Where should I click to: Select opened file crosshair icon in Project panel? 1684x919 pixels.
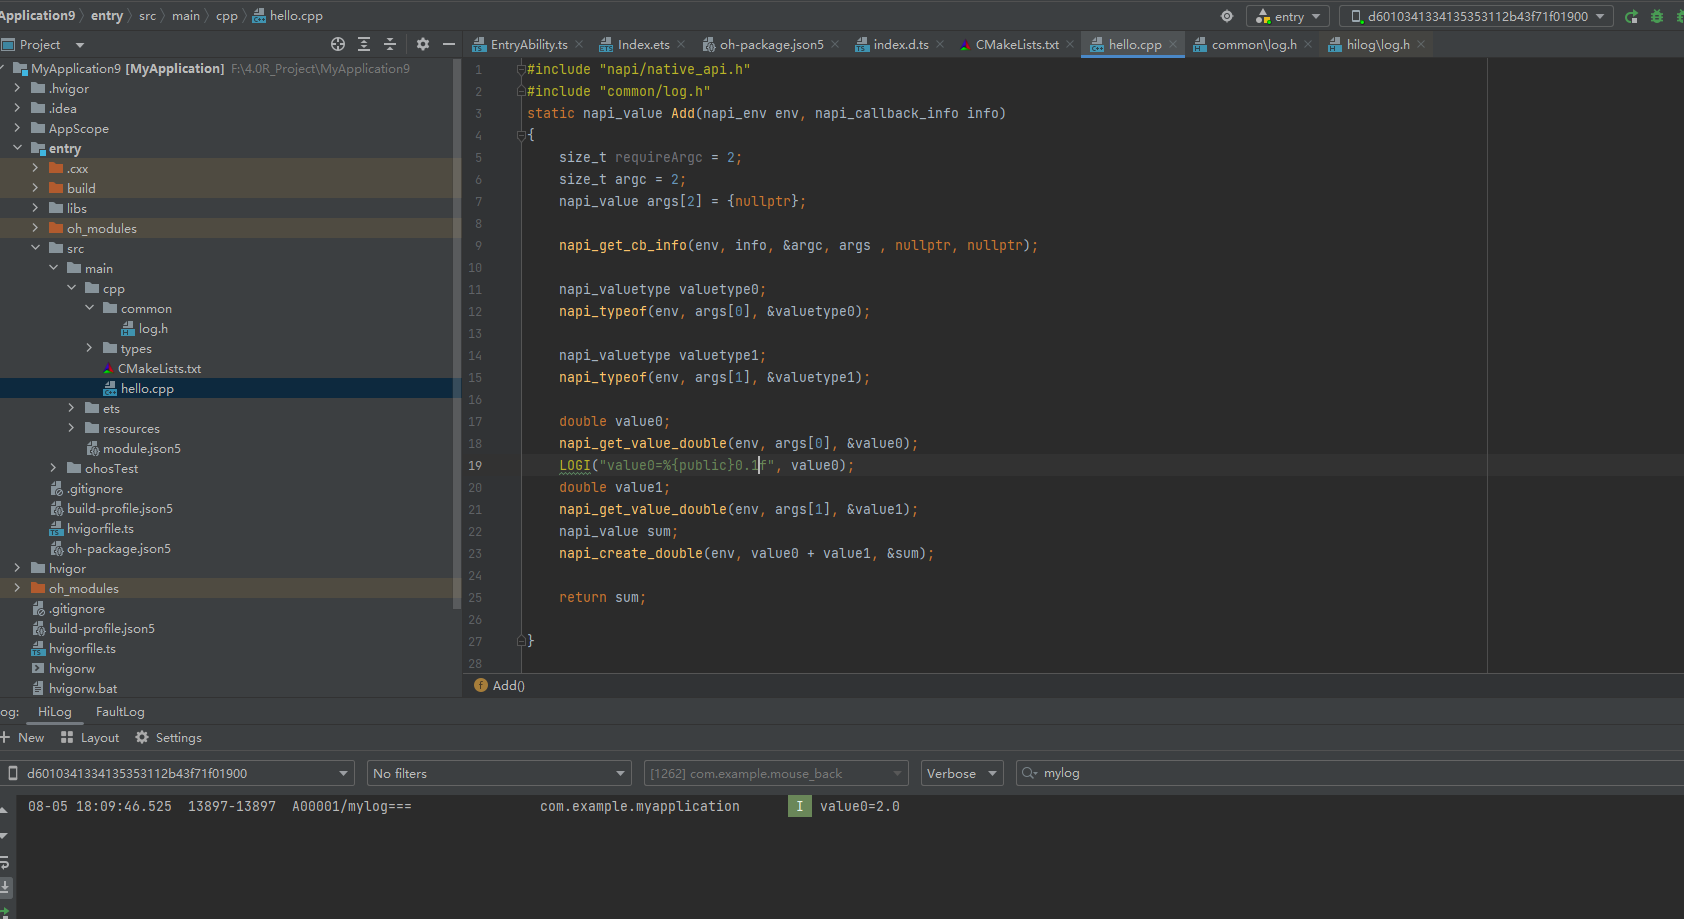tap(338, 44)
